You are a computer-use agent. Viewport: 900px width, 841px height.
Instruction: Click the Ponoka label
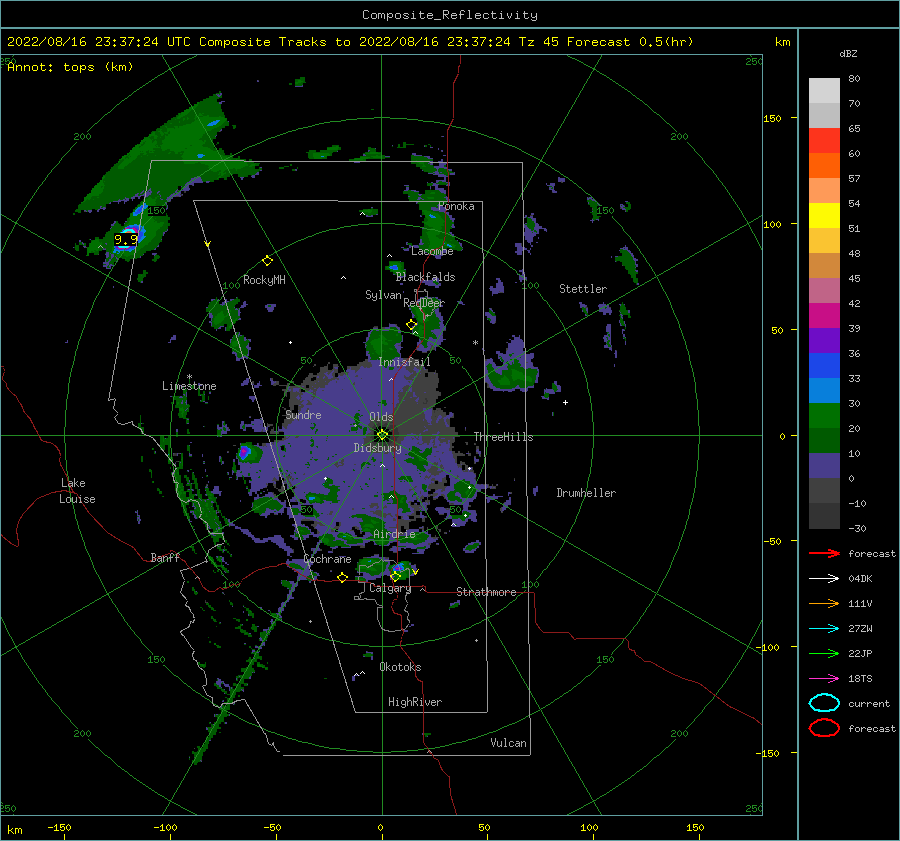click(456, 206)
